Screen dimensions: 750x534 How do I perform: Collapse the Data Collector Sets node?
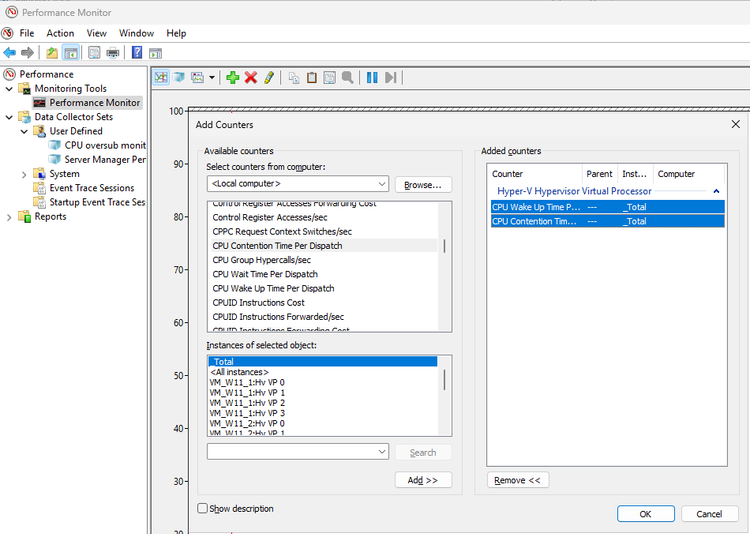click(x=9, y=117)
